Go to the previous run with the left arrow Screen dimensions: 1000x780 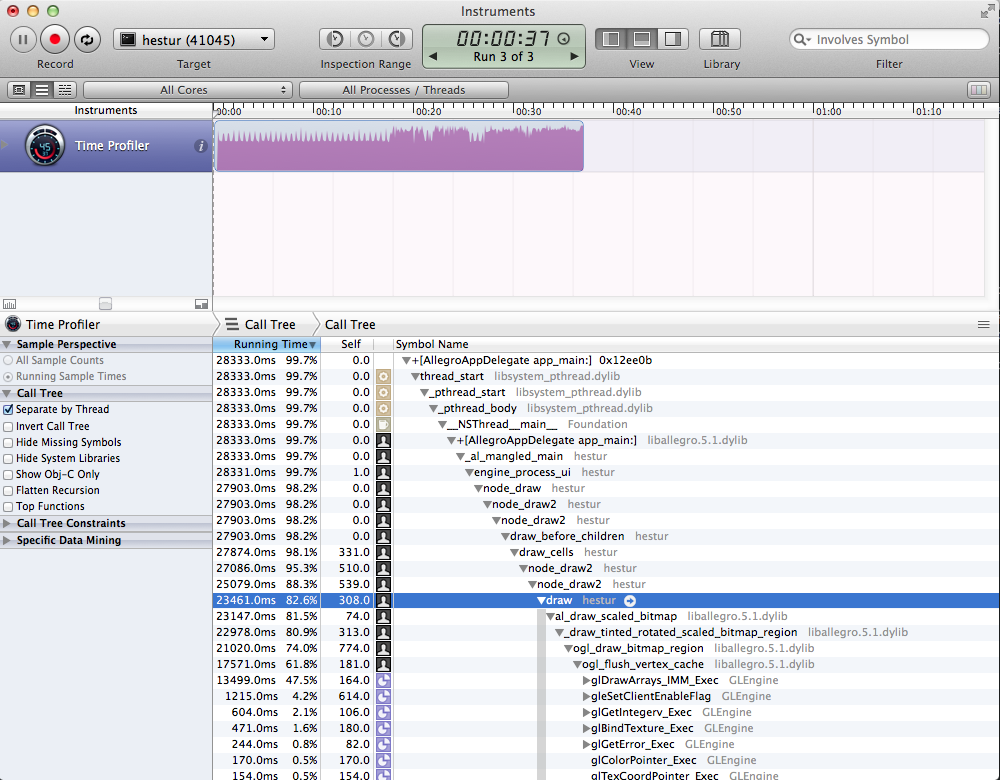(433, 57)
